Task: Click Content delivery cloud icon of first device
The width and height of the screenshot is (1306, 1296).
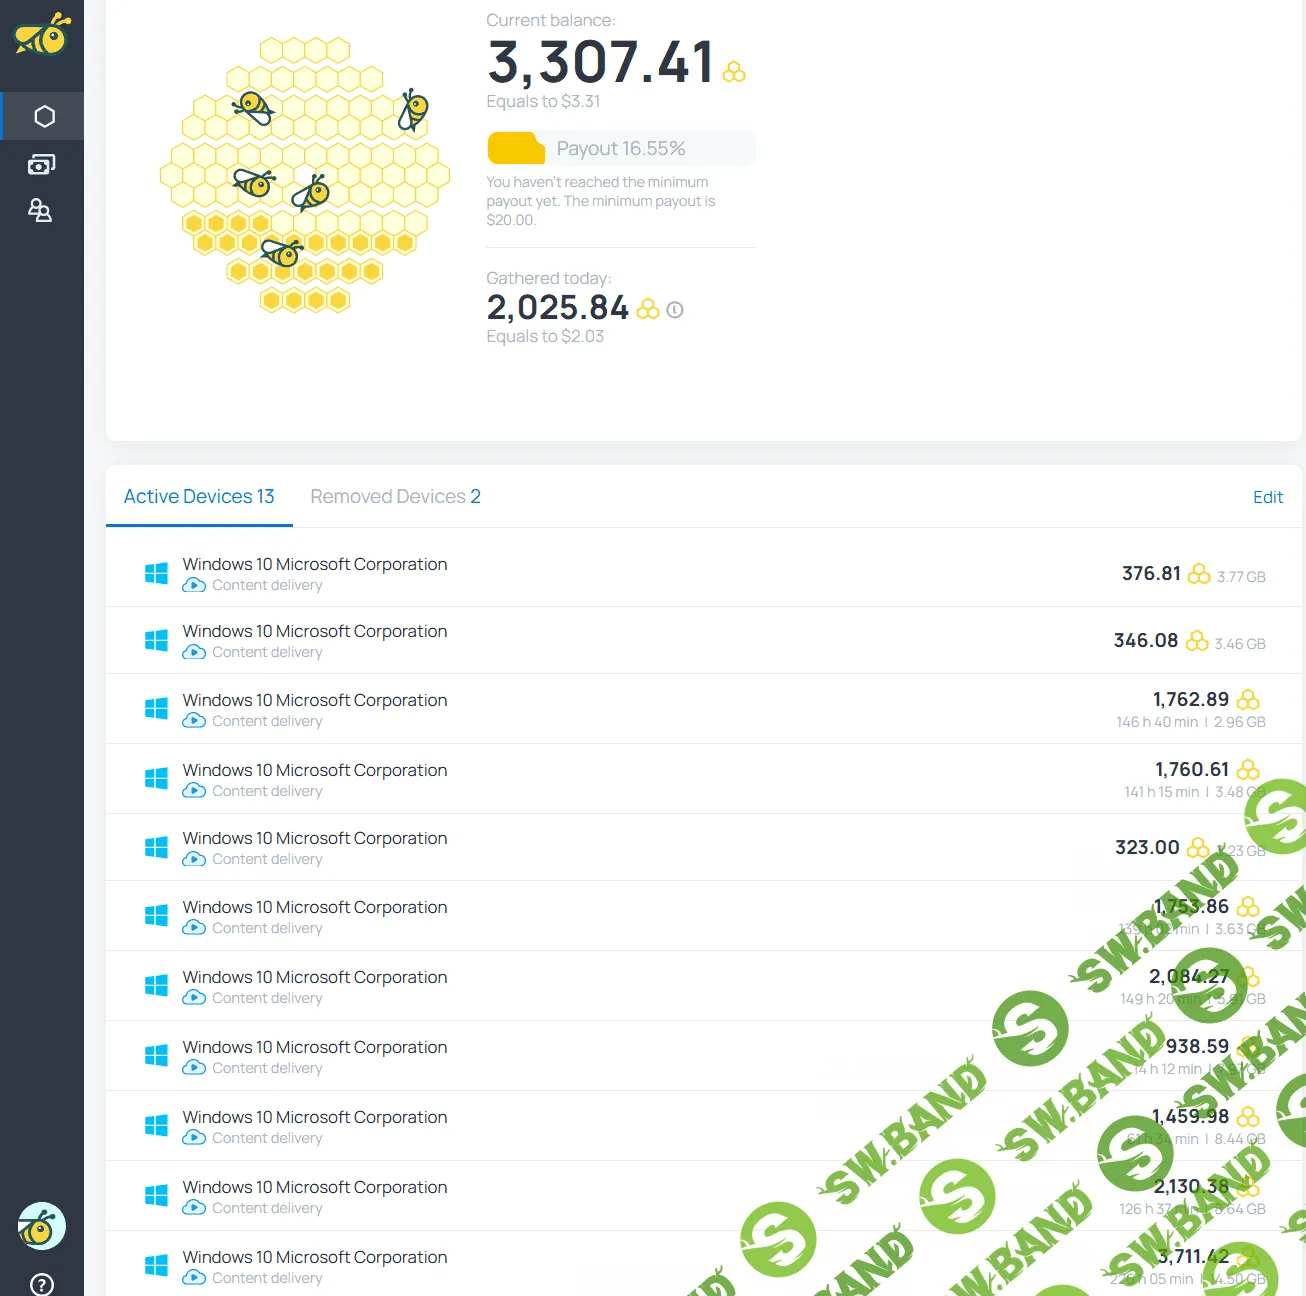Action: point(194,585)
